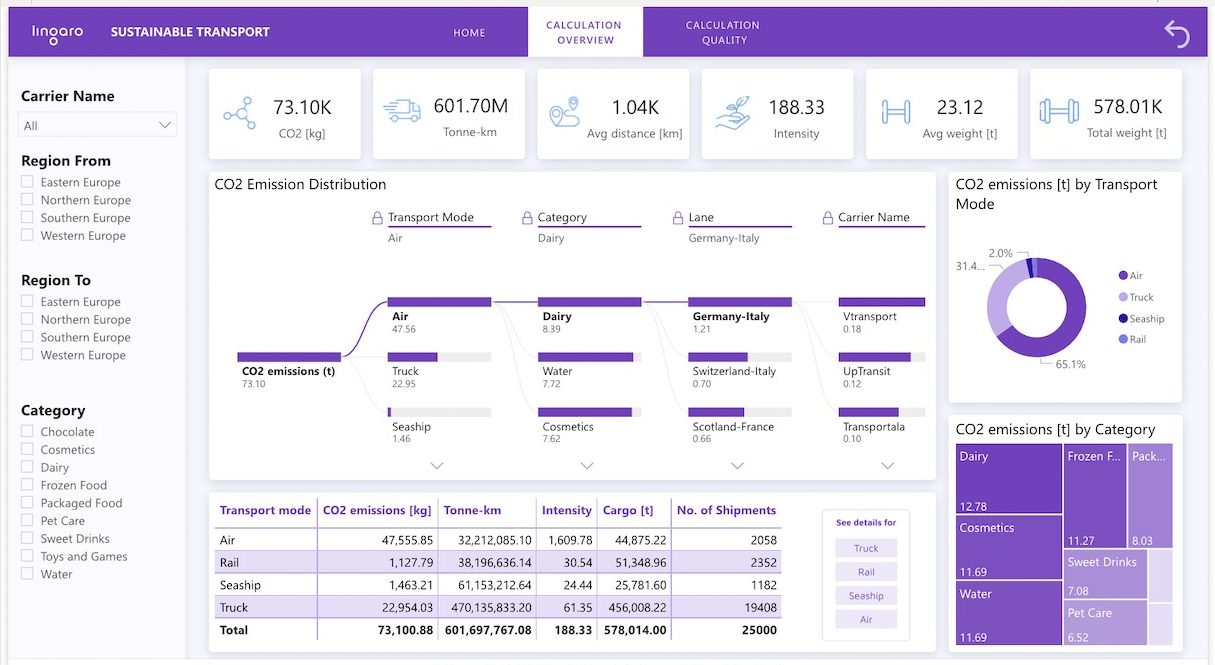Tick the Chocolate category checkbox
Screen dimensions: 1215x665
28,432
